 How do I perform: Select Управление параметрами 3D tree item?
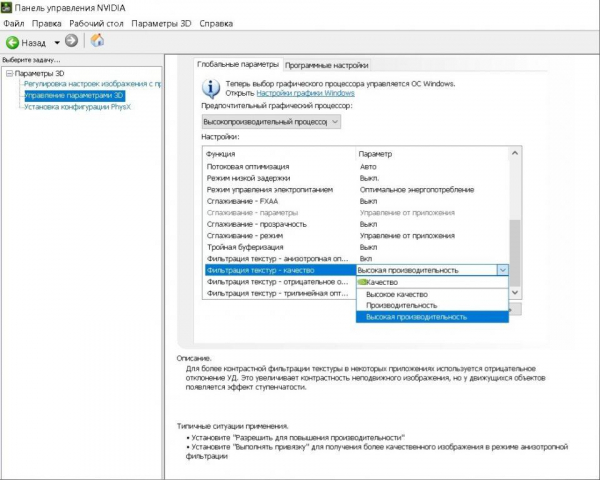(x=74, y=95)
